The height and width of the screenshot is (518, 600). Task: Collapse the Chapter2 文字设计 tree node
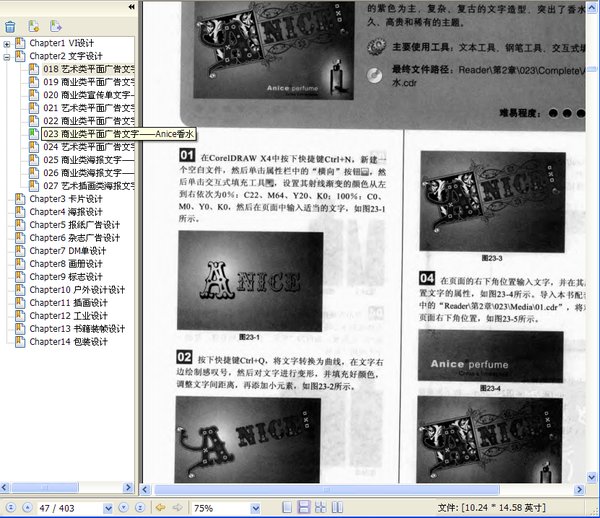(x=7, y=57)
